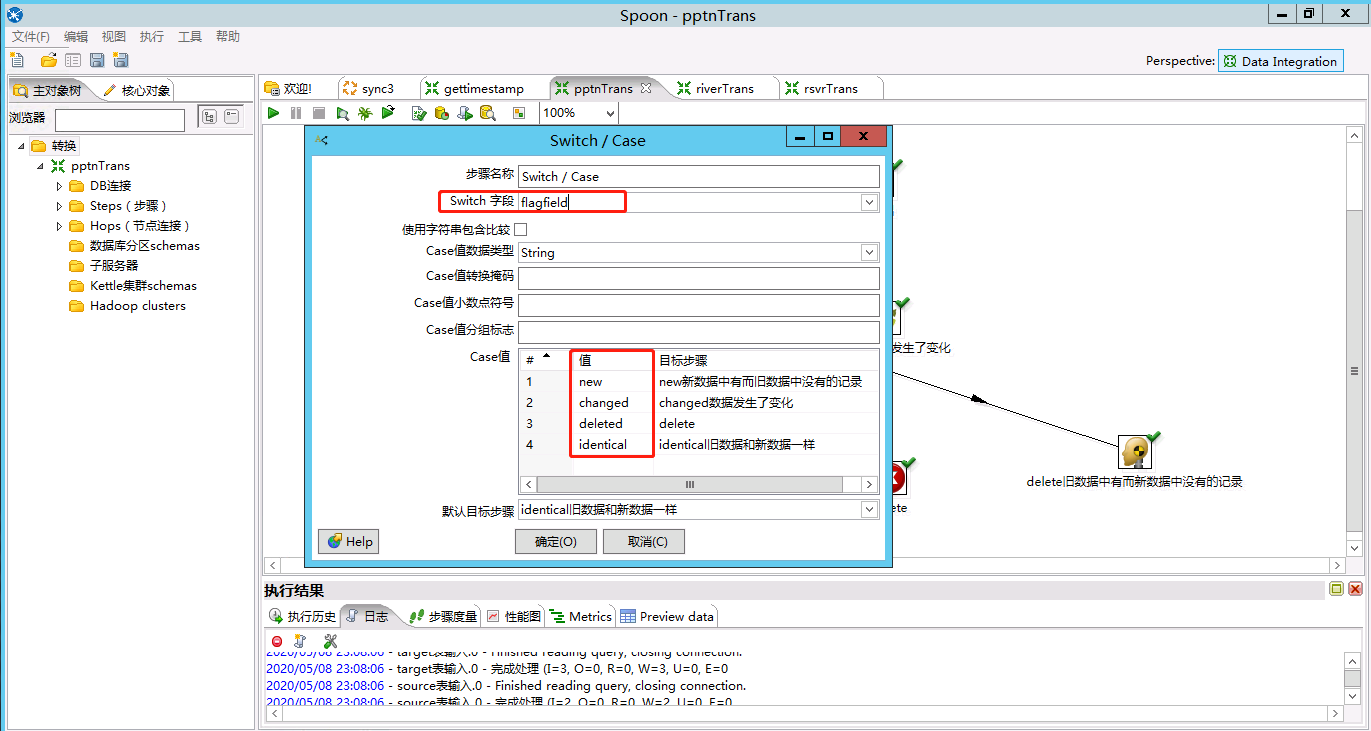The image size is (1371, 731).
Task: Click the Save As toolbar icon
Action: [x=121, y=60]
